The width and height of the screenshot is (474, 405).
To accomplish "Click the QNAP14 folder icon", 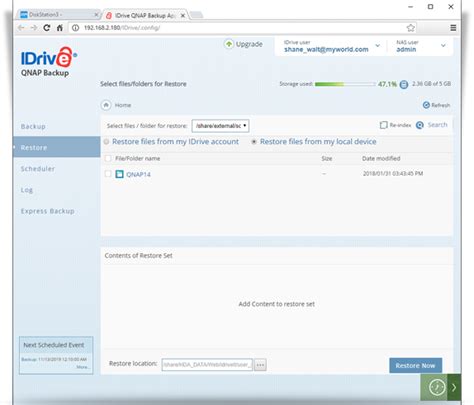I will (x=119, y=174).
